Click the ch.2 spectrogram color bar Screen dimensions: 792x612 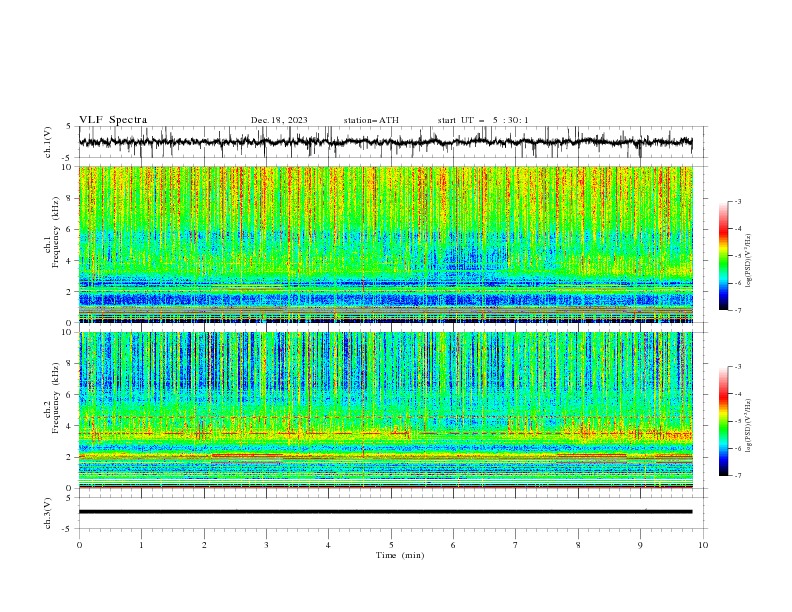pyautogui.click(x=723, y=421)
